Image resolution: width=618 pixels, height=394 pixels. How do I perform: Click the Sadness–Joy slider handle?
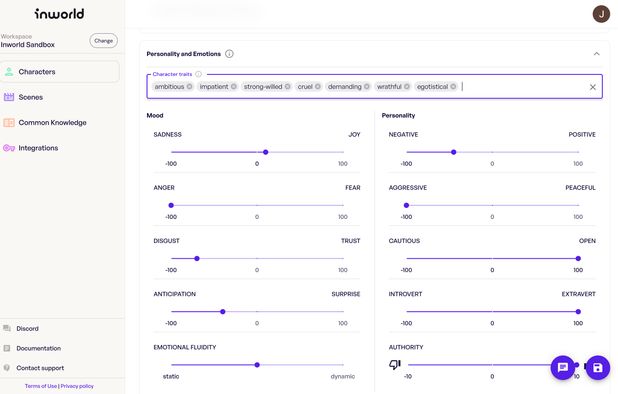pyautogui.click(x=266, y=152)
